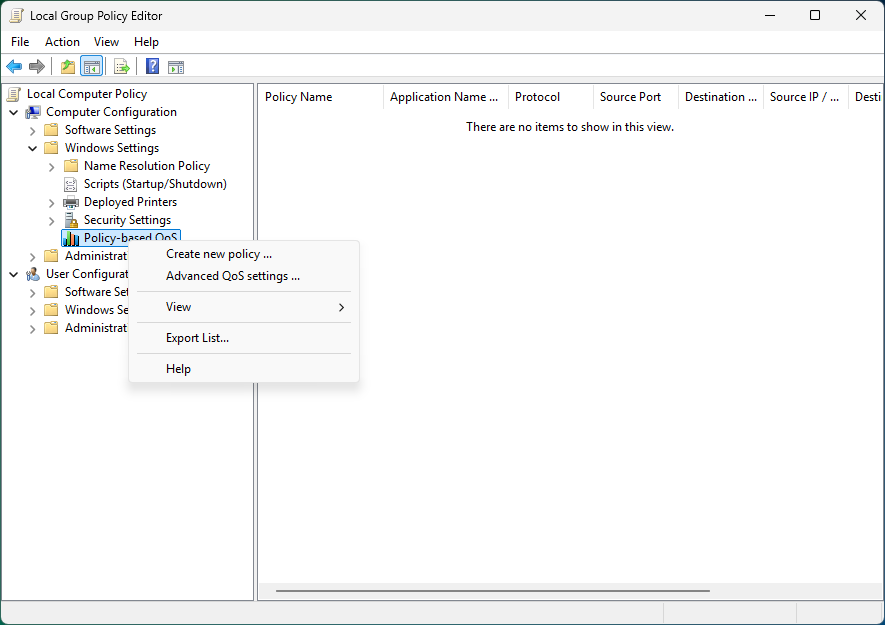Select the Security Settings tree item
Screen dimensions: 885x625
(128, 220)
